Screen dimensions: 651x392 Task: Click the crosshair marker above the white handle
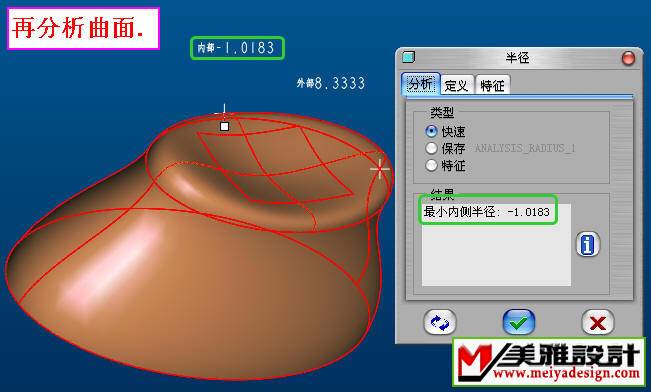pos(224,112)
